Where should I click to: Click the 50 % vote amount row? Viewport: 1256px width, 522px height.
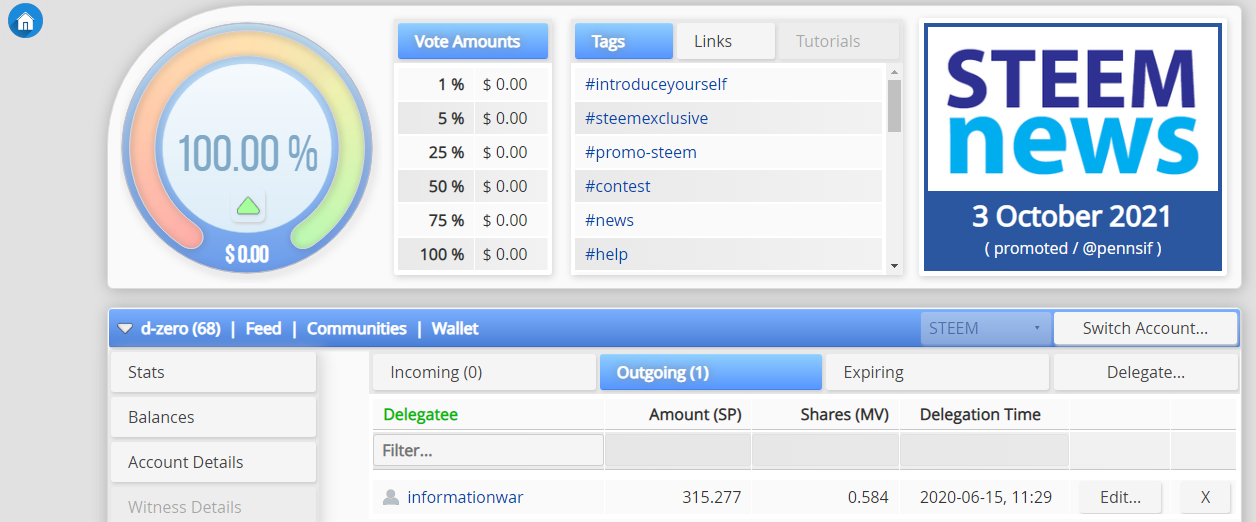(473, 186)
